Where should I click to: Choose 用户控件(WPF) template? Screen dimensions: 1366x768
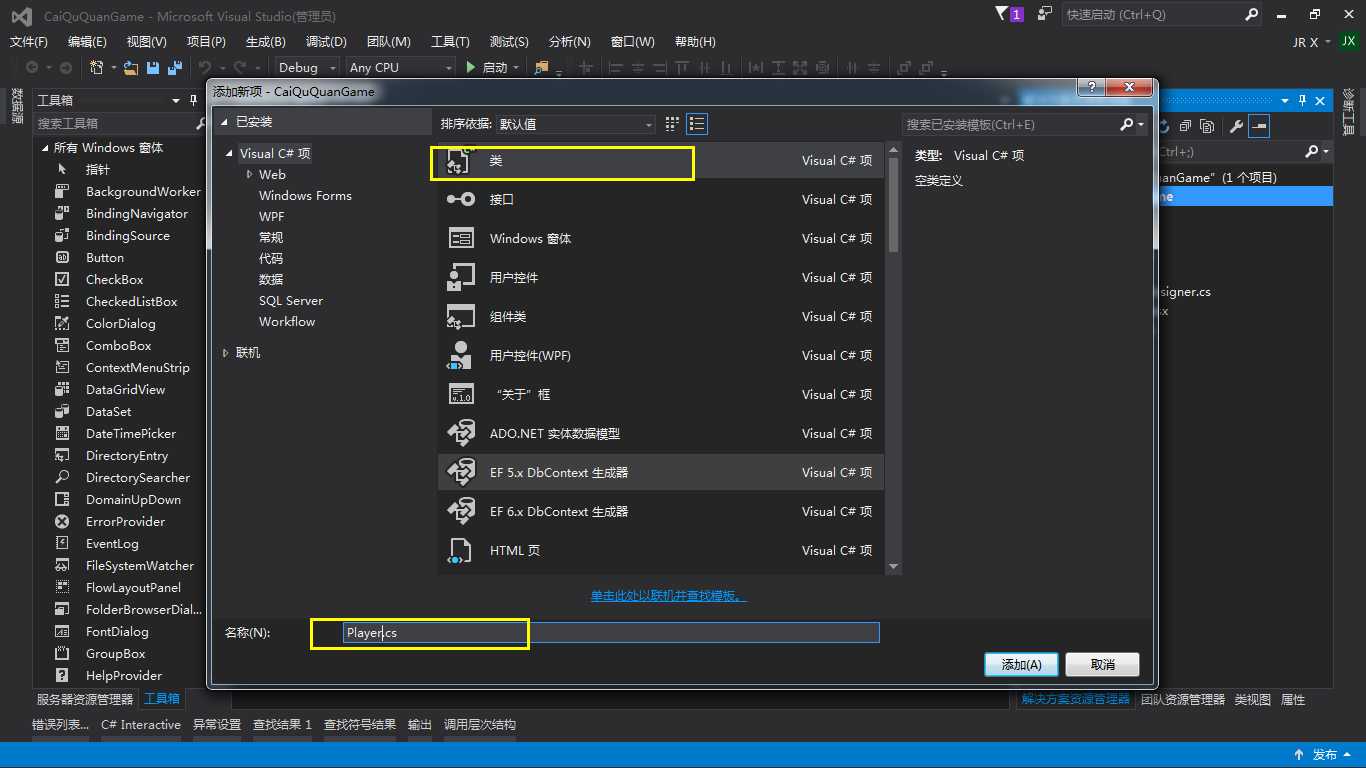tap(661, 355)
